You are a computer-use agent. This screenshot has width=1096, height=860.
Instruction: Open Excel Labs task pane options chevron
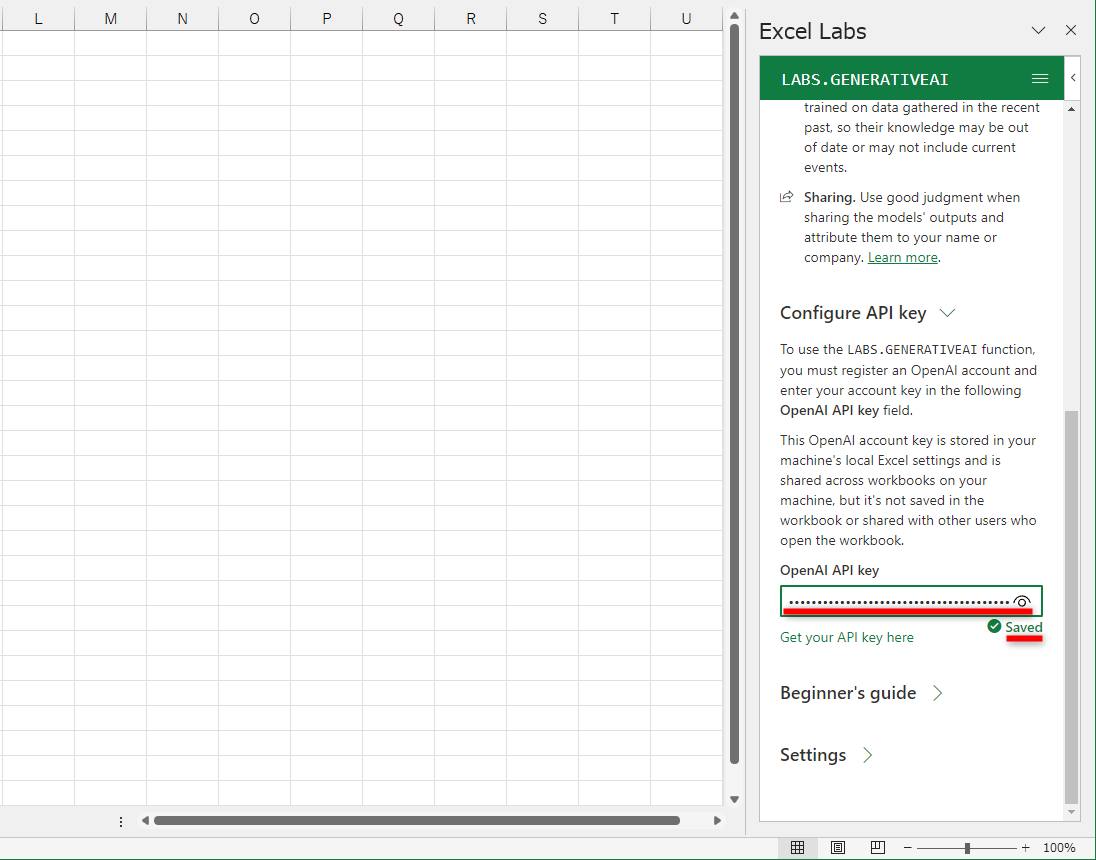coord(1038,30)
